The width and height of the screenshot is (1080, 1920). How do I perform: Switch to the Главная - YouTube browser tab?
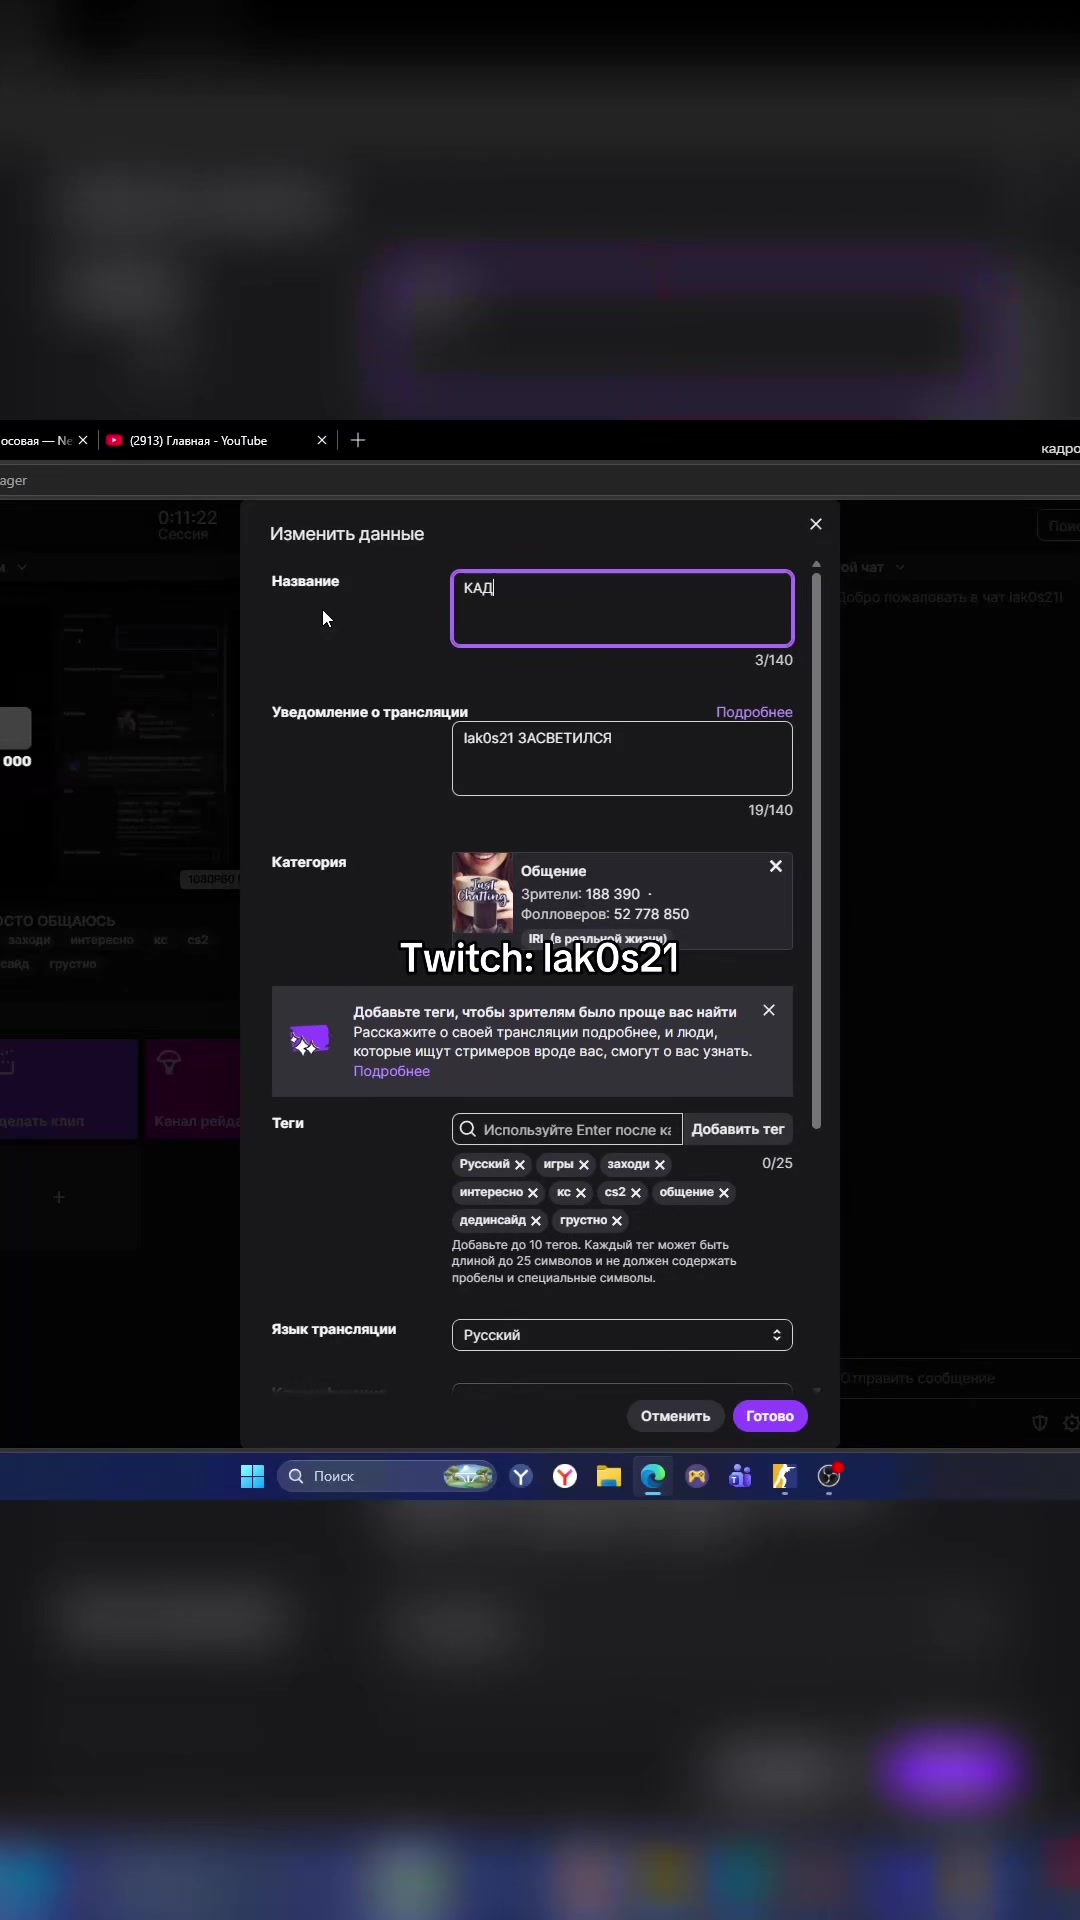198,441
